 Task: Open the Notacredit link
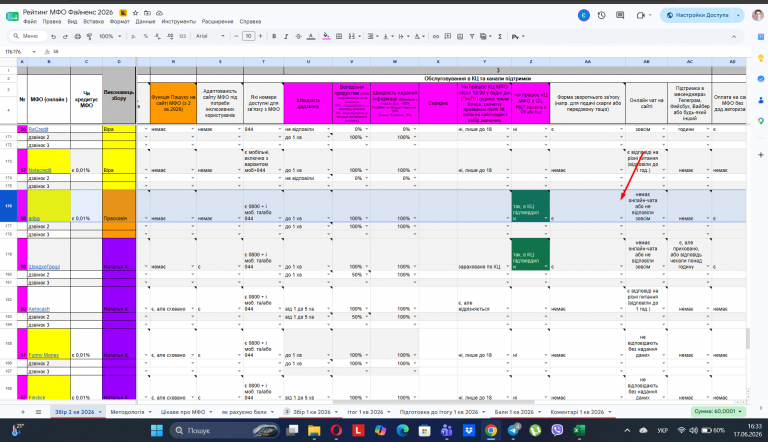coord(40,170)
